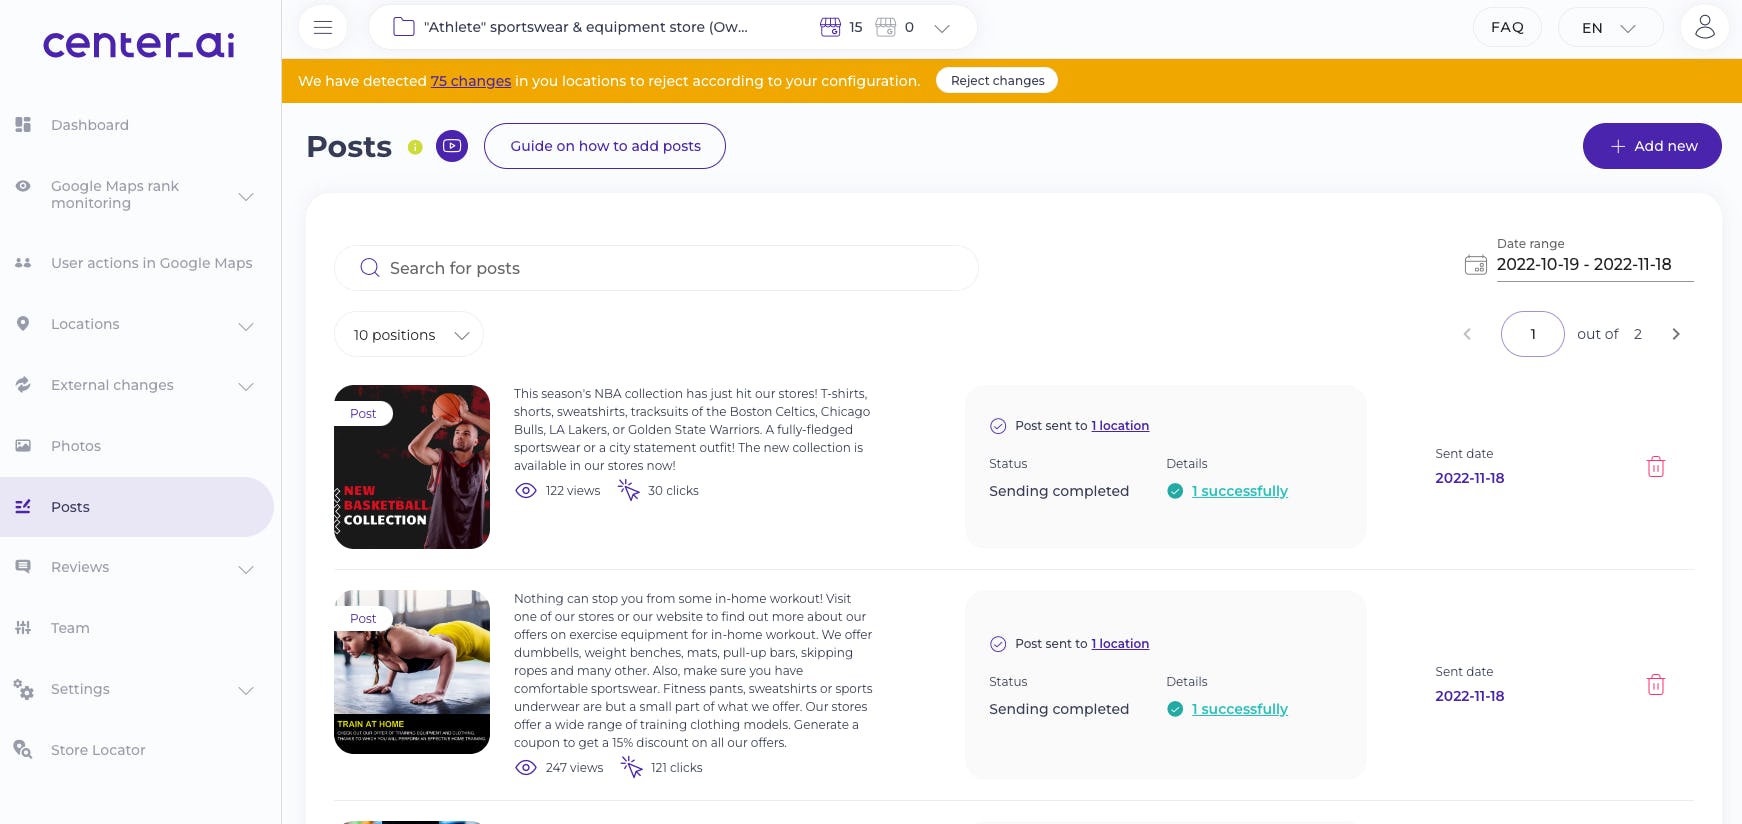The image size is (1742, 824).
Task: Expand the store selector dropdown
Action: tap(941, 28)
